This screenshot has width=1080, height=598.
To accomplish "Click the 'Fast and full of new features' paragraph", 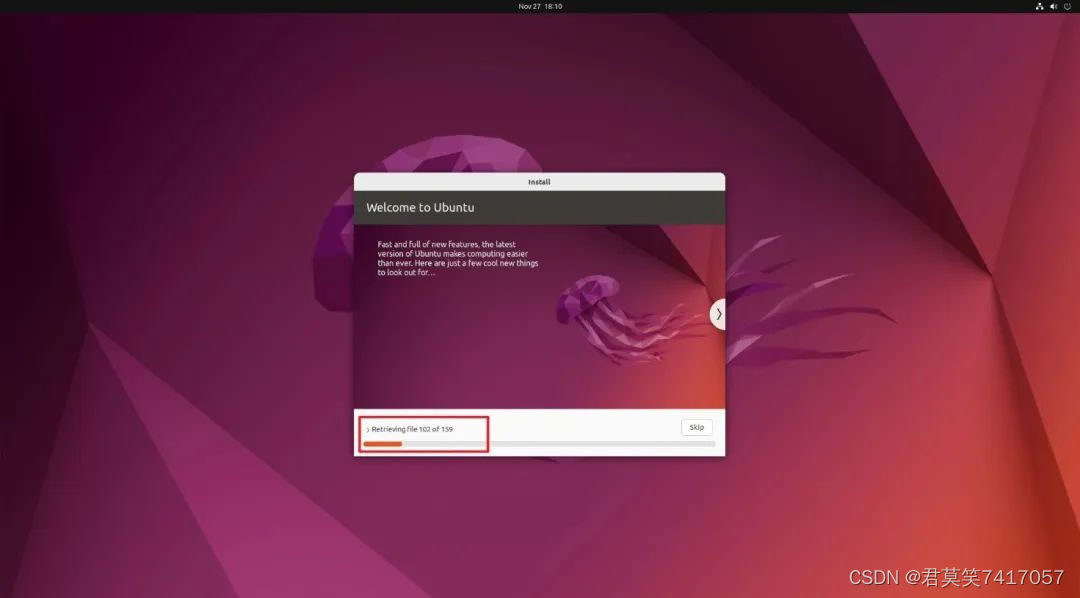I will tap(457, 258).
